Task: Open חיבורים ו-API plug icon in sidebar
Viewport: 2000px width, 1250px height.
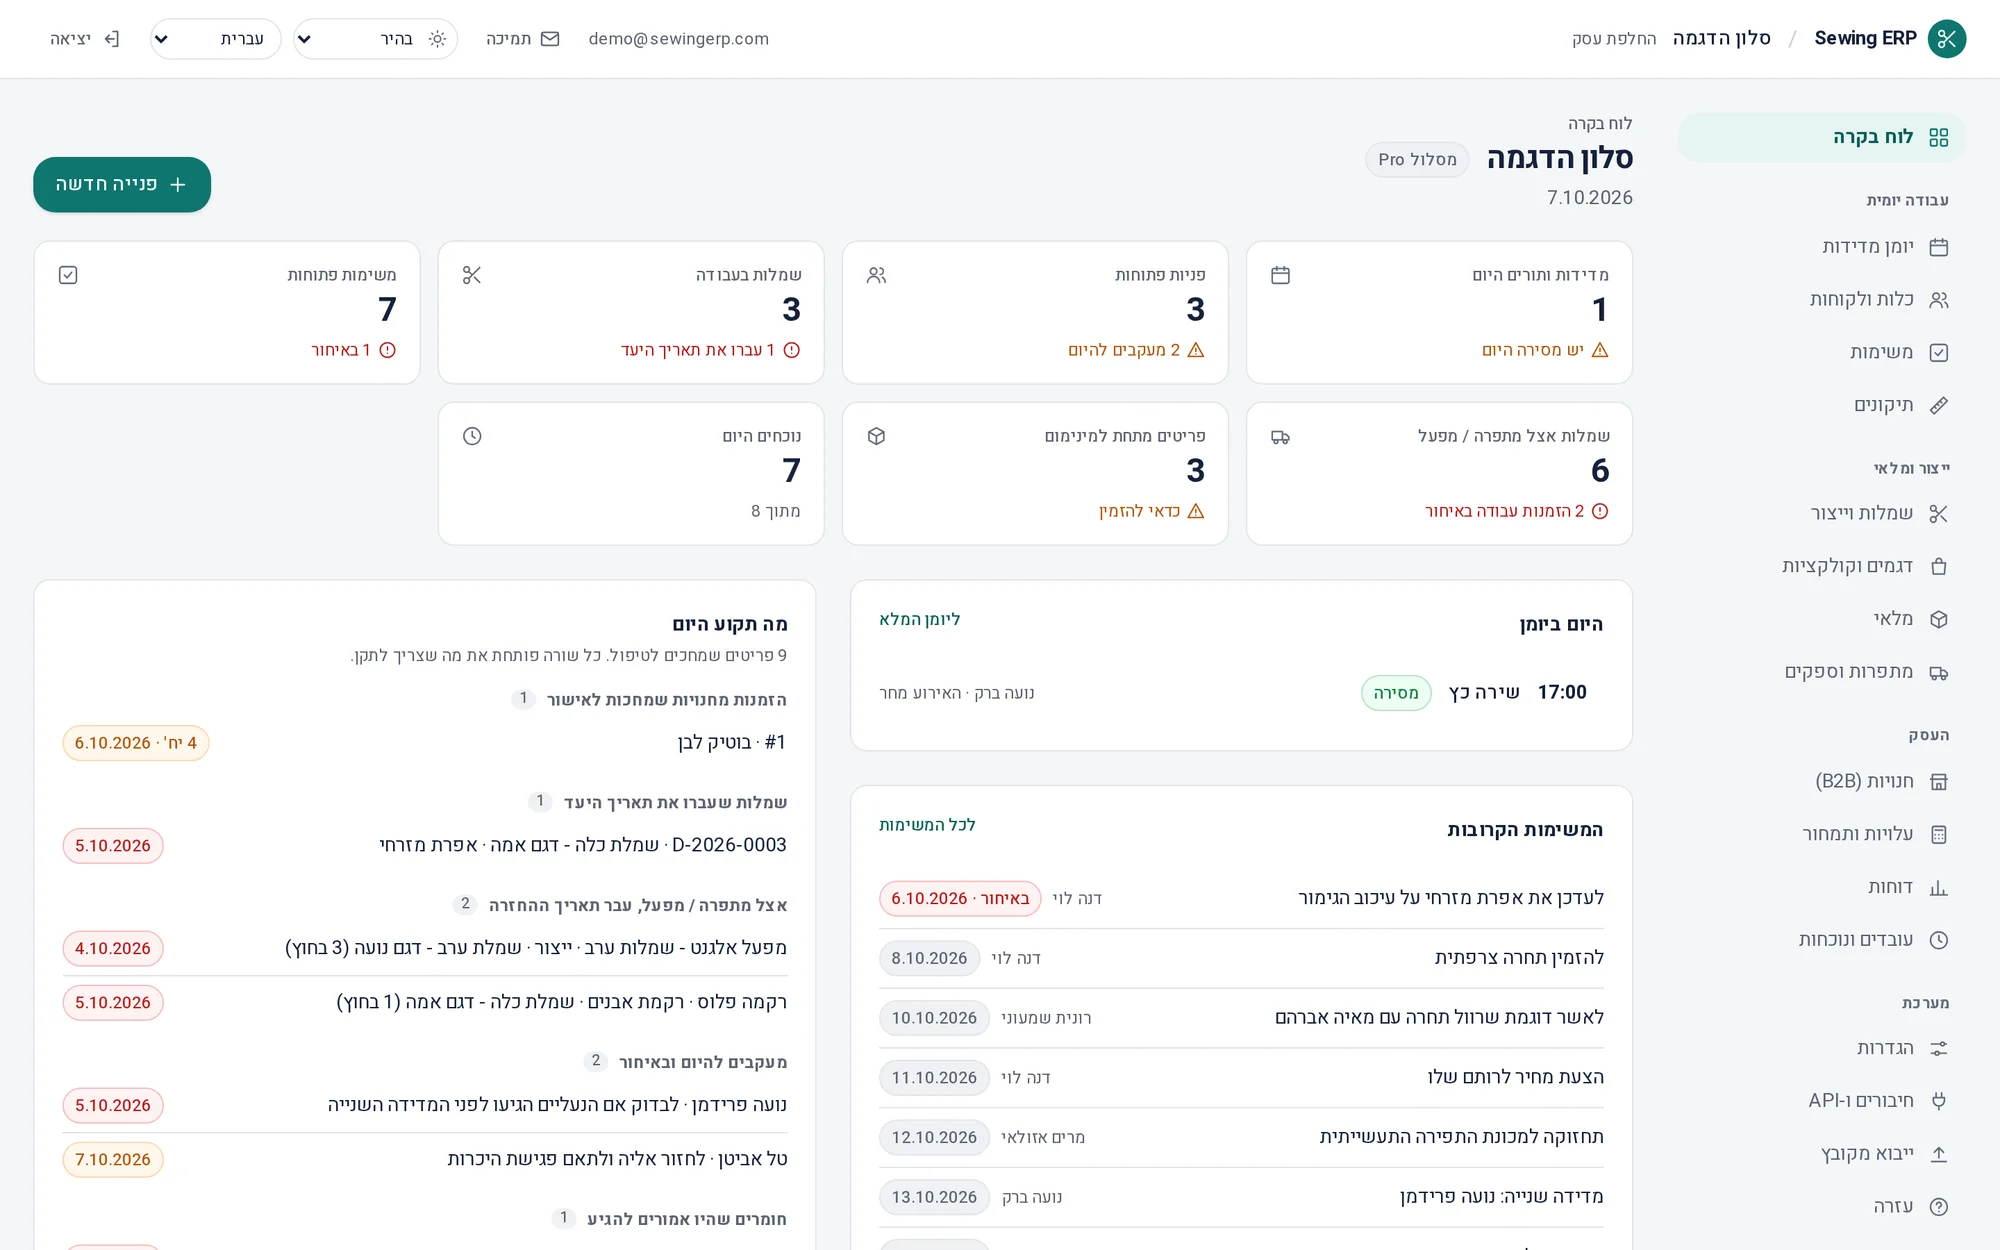Action: (1938, 1101)
